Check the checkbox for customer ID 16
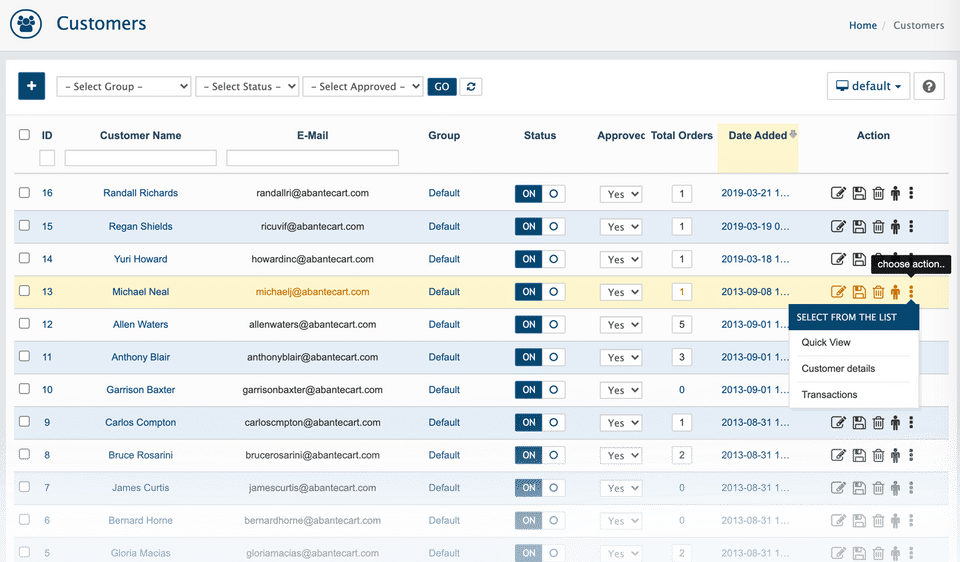 (x=24, y=193)
